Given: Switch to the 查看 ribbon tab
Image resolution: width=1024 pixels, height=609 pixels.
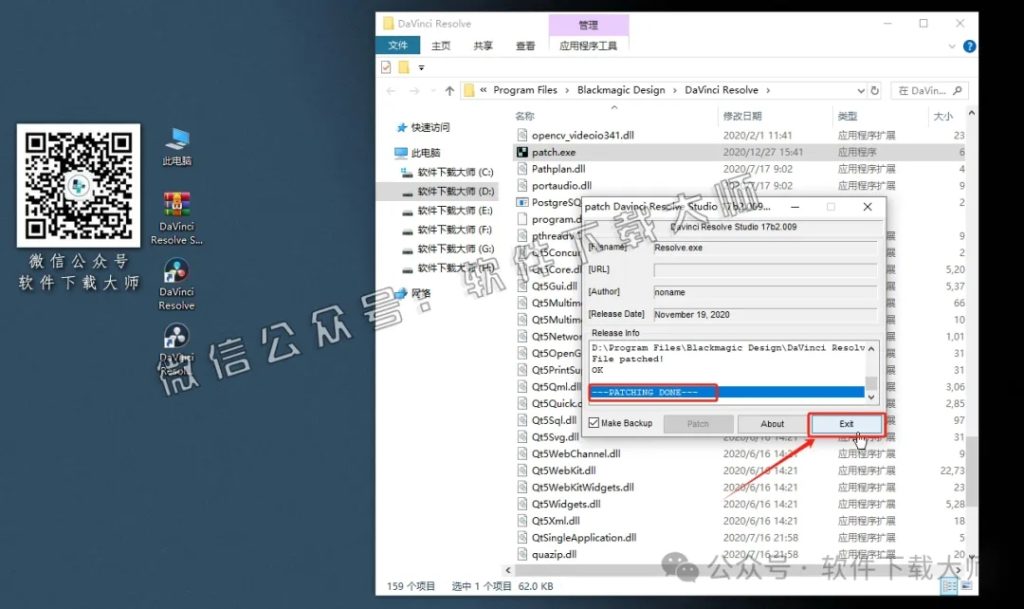Looking at the screenshot, I should 527,45.
